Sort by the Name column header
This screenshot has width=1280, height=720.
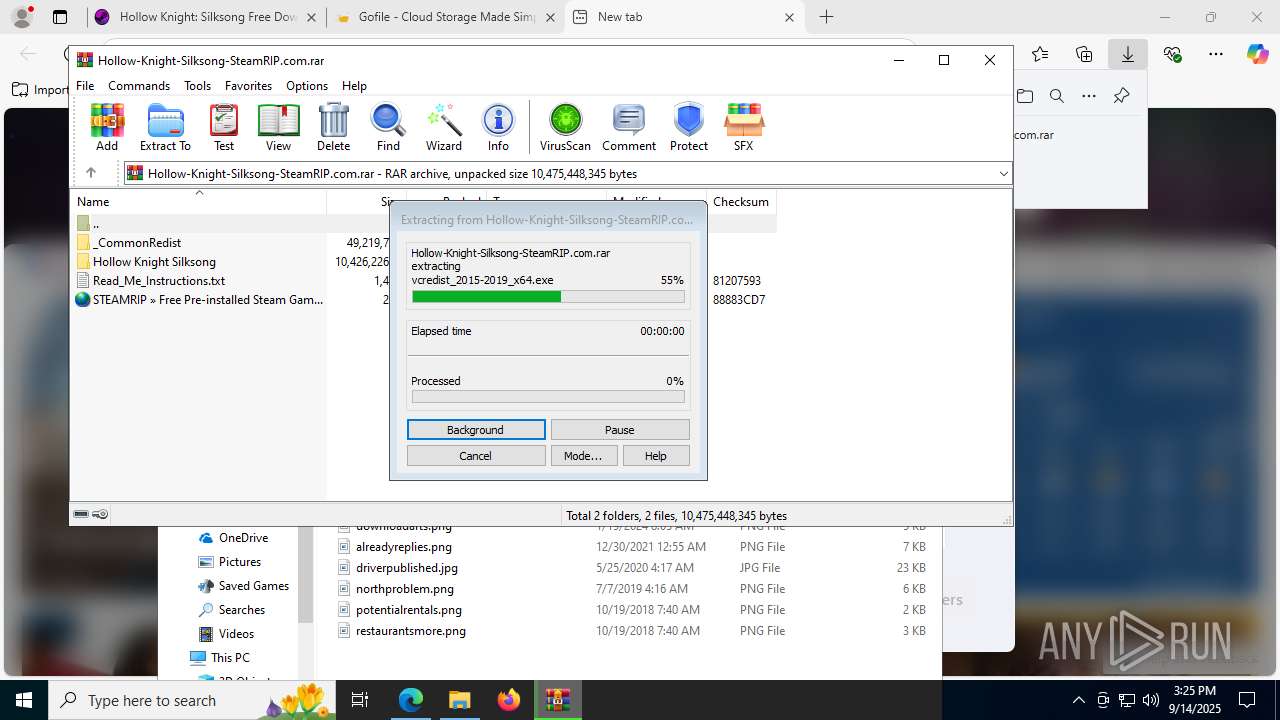pyautogui.click(x=198, y=201)
